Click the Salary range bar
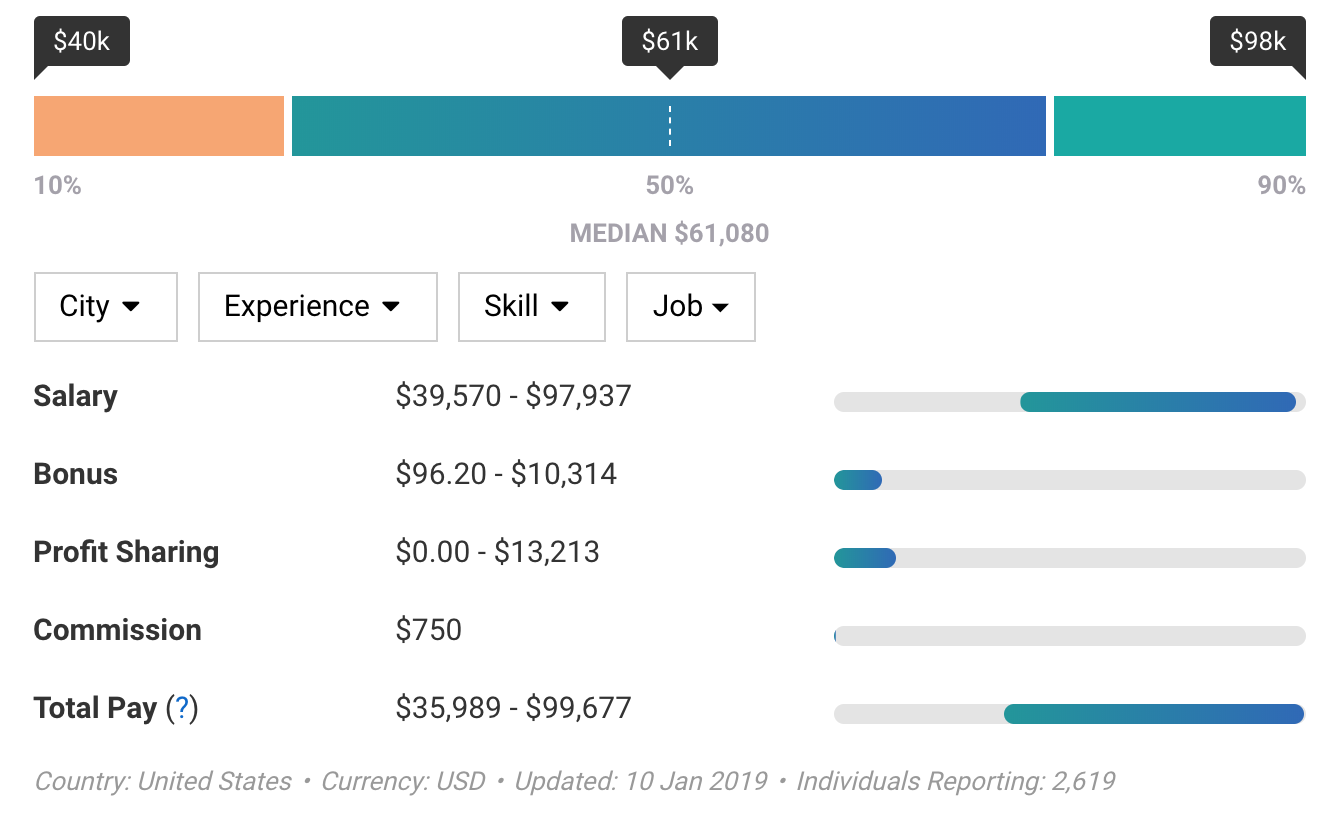 (1157, 402)
